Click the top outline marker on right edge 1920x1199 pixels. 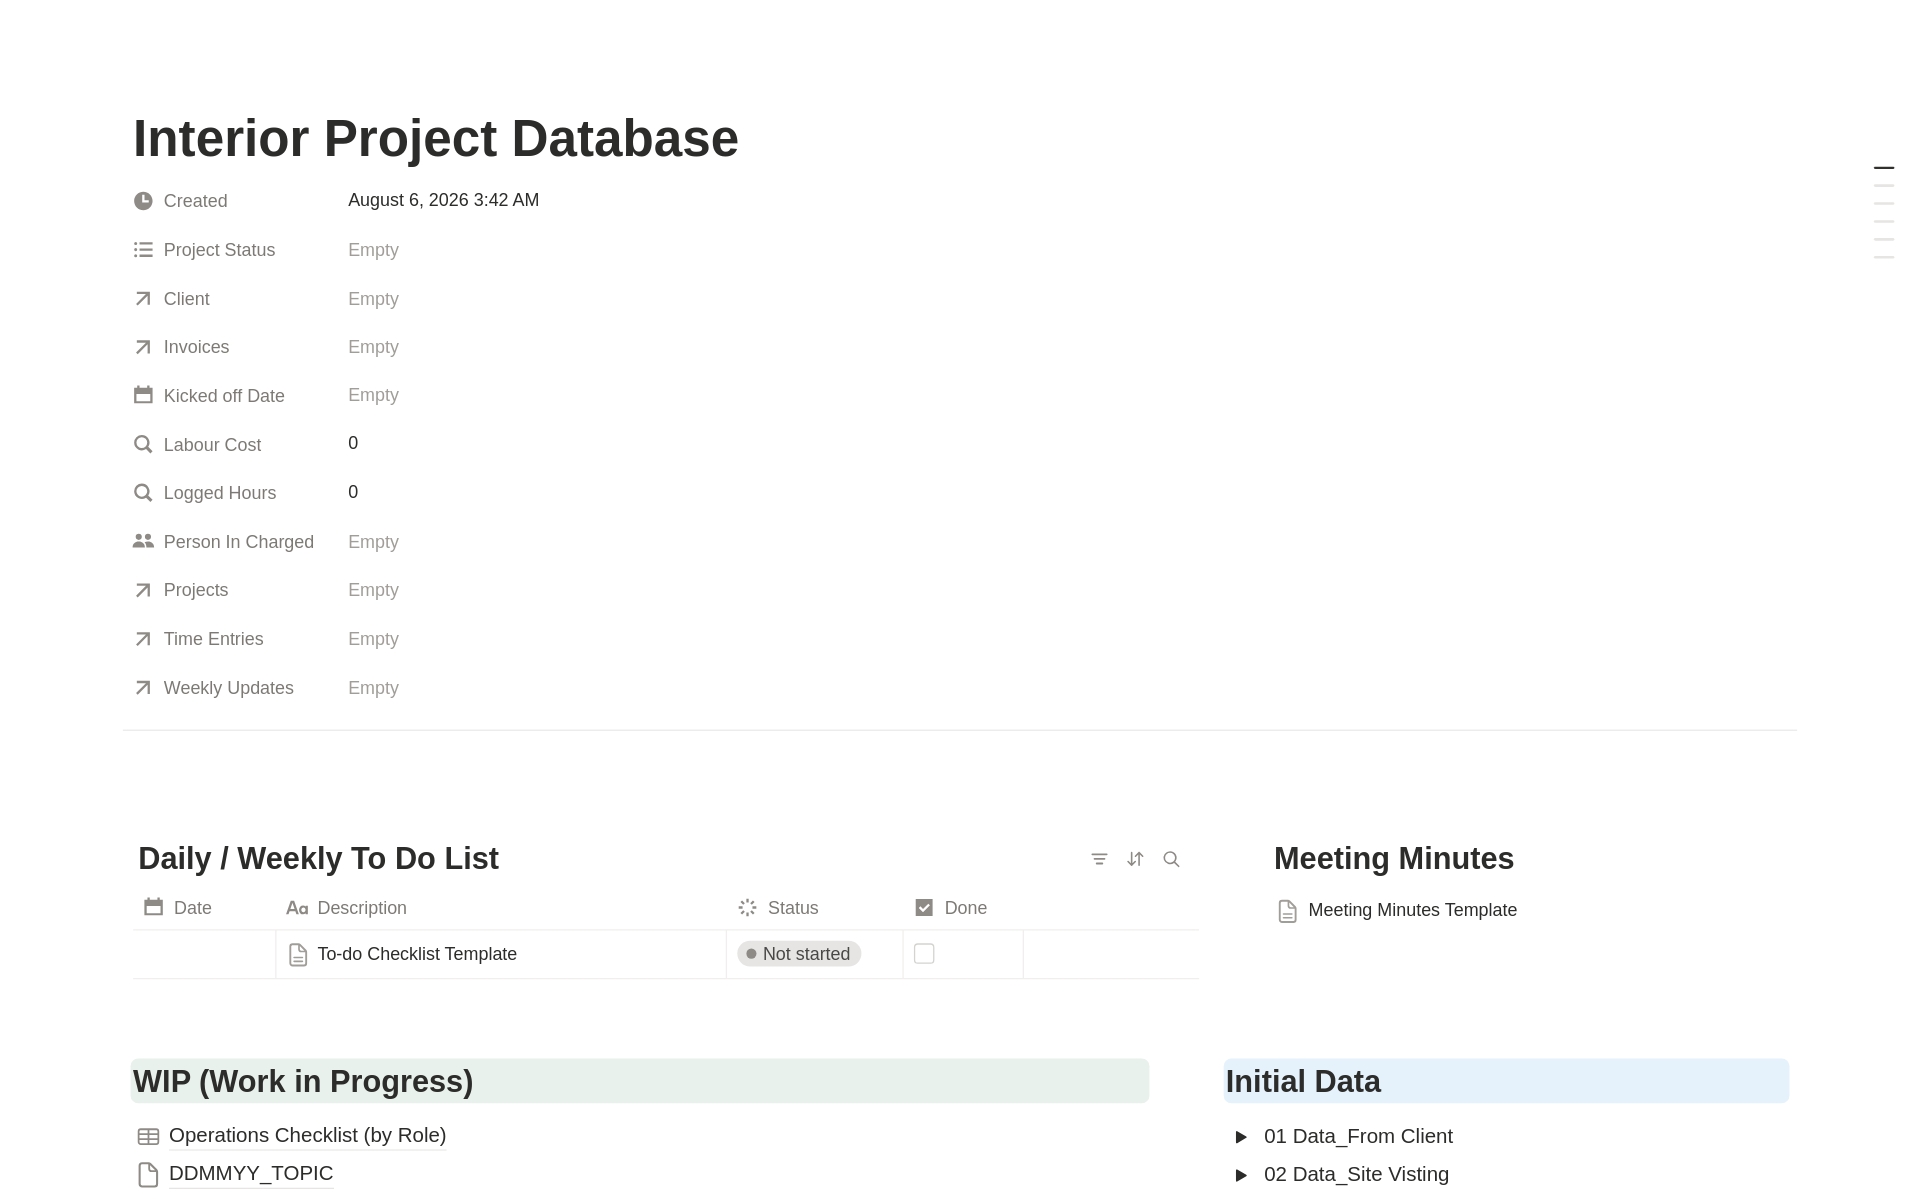pyautogui.click(x=1884, y=168)
